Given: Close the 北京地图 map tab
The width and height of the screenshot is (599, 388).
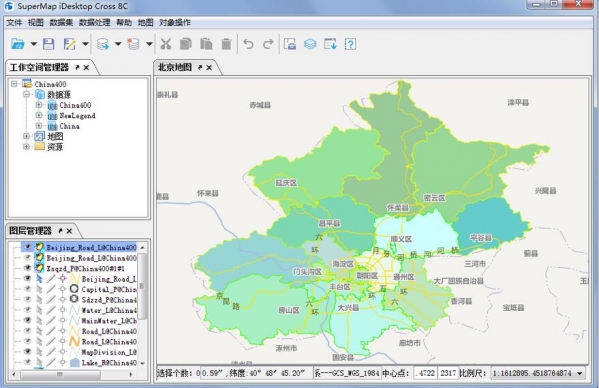Looking at the screenshot, I should coord(209,68).
